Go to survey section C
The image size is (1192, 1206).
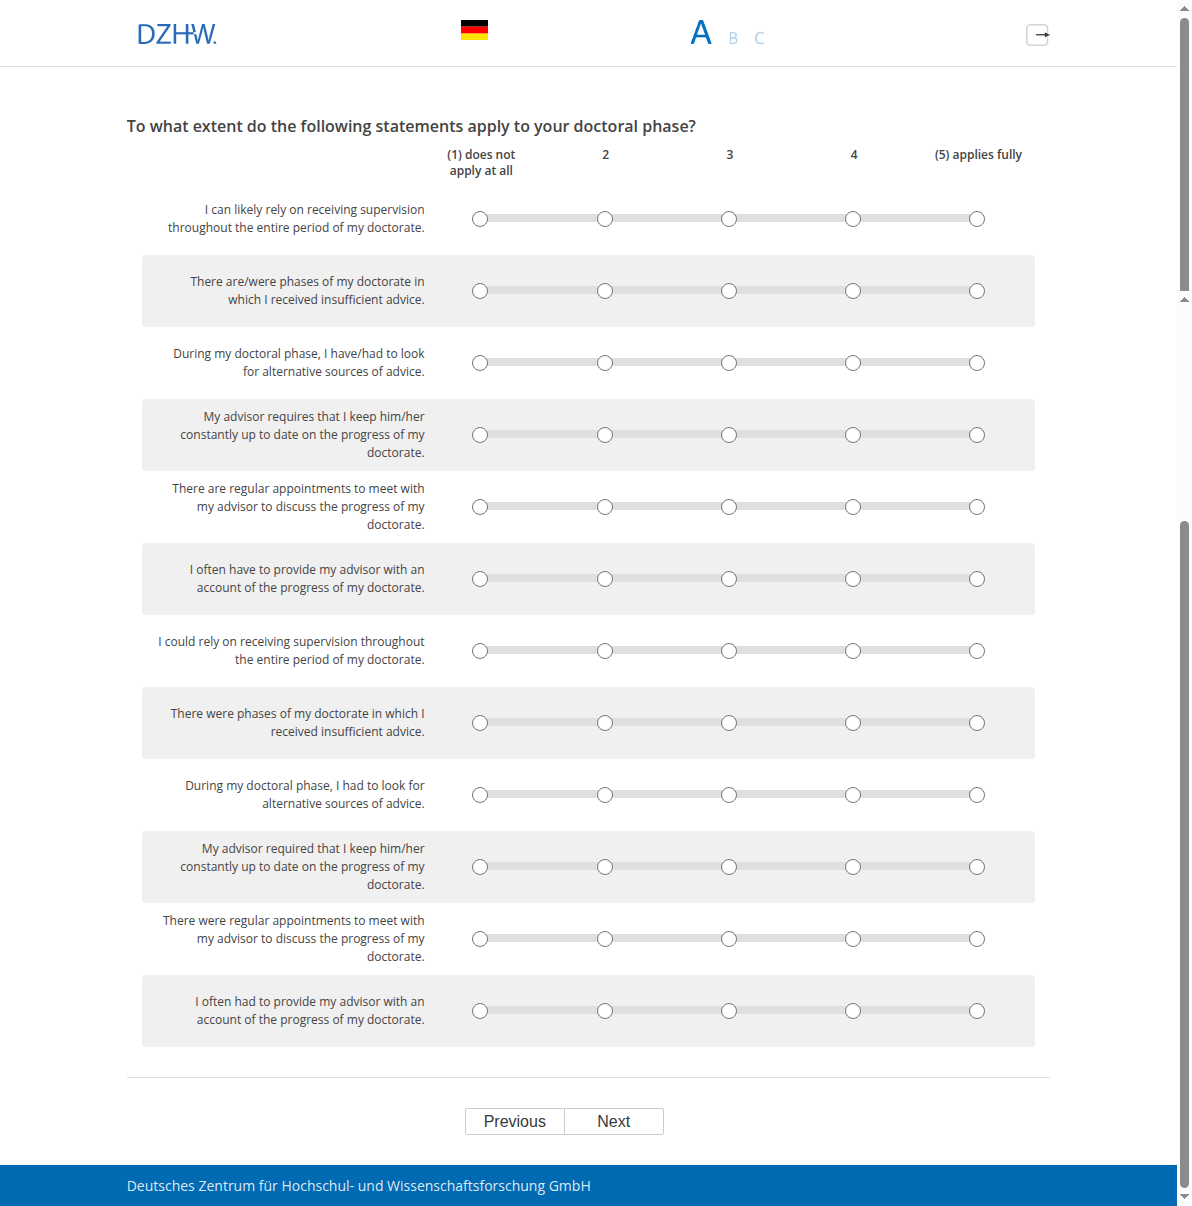point(759,38)
